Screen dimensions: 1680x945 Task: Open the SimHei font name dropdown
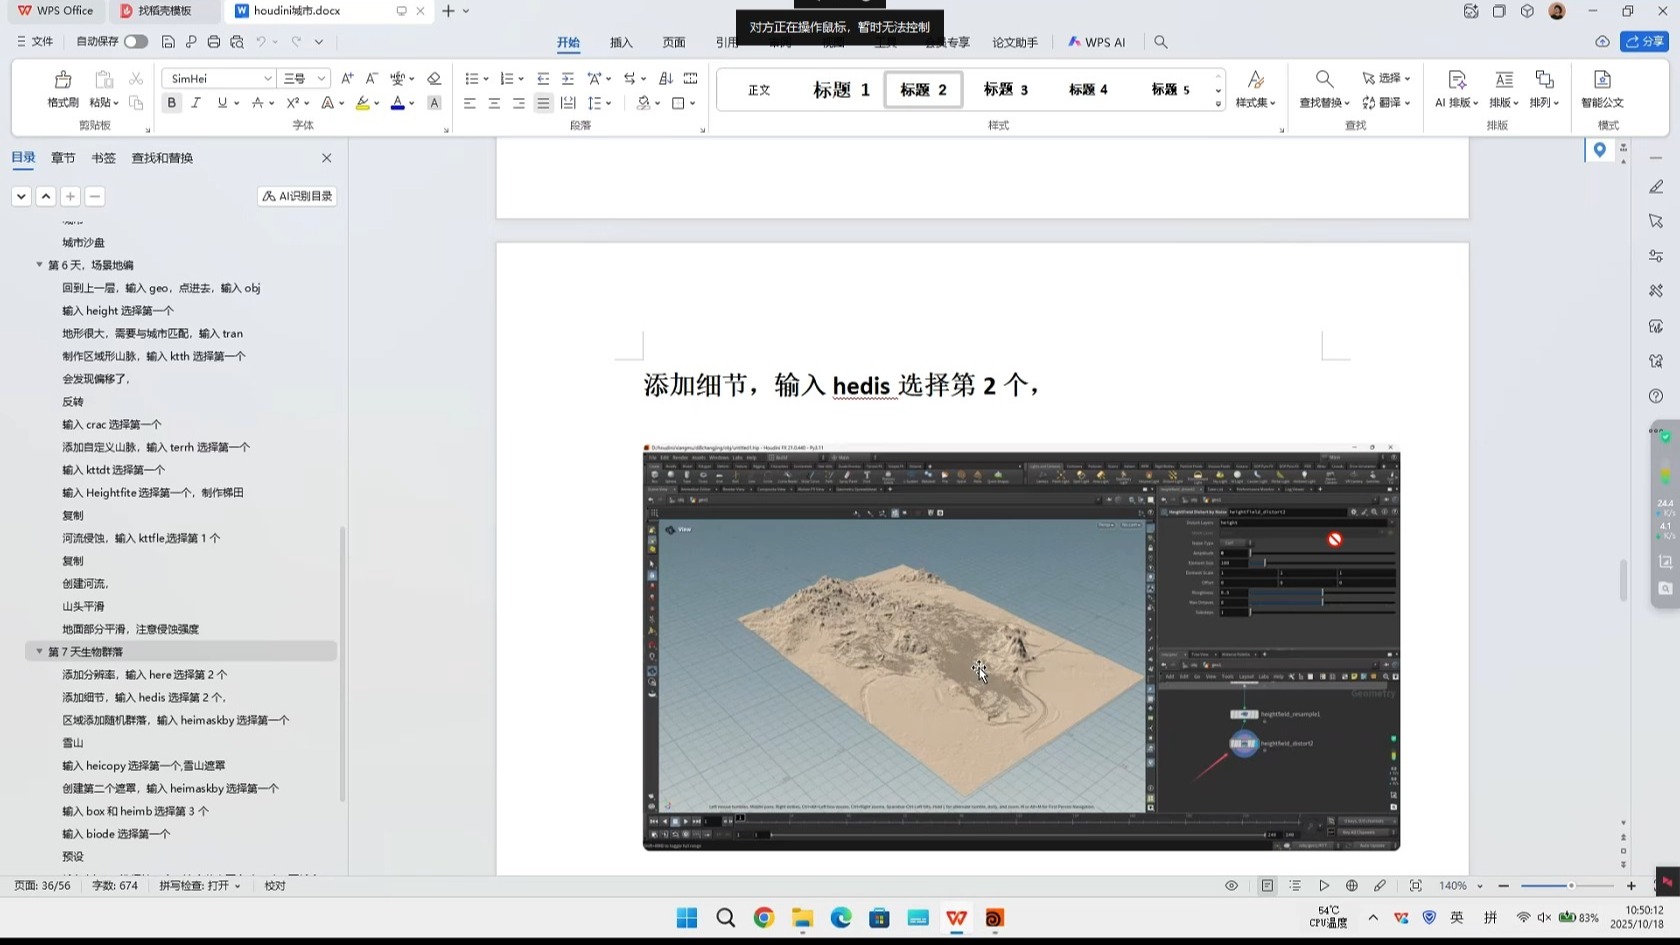267,78
